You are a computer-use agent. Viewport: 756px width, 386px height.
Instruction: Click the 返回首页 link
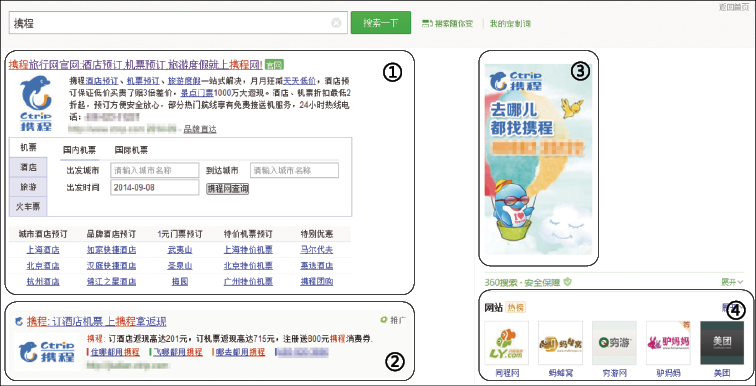733,6
